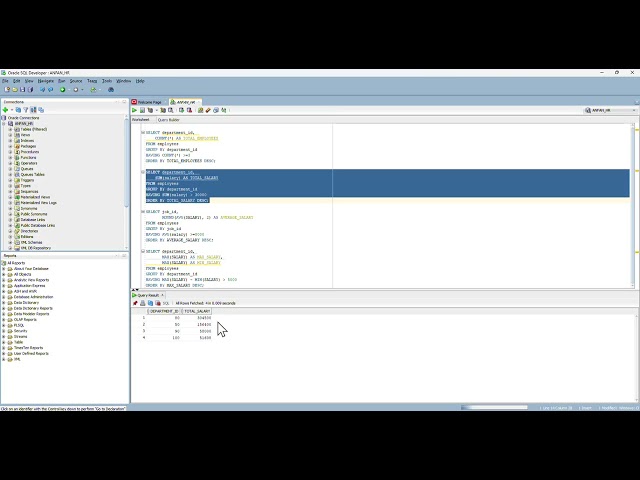640x480 pixels.
Task: Click the New file toolbar icon
Action: pos(7,89)
